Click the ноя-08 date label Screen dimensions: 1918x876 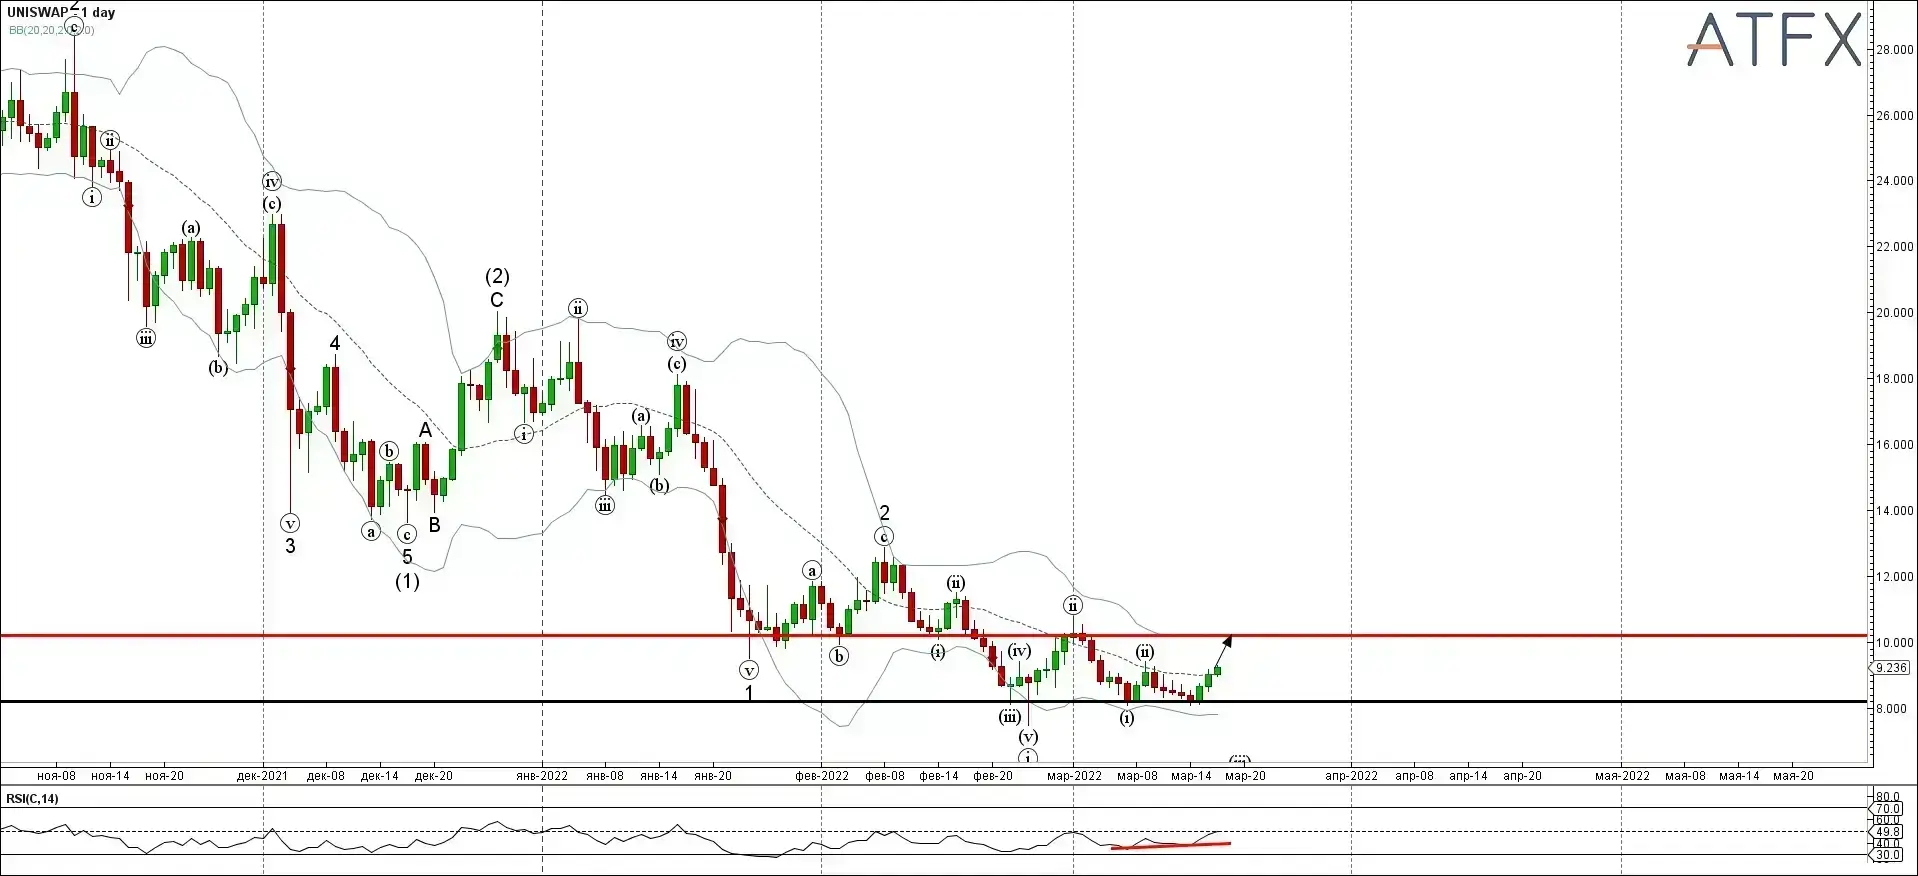(x=56, y=775)
